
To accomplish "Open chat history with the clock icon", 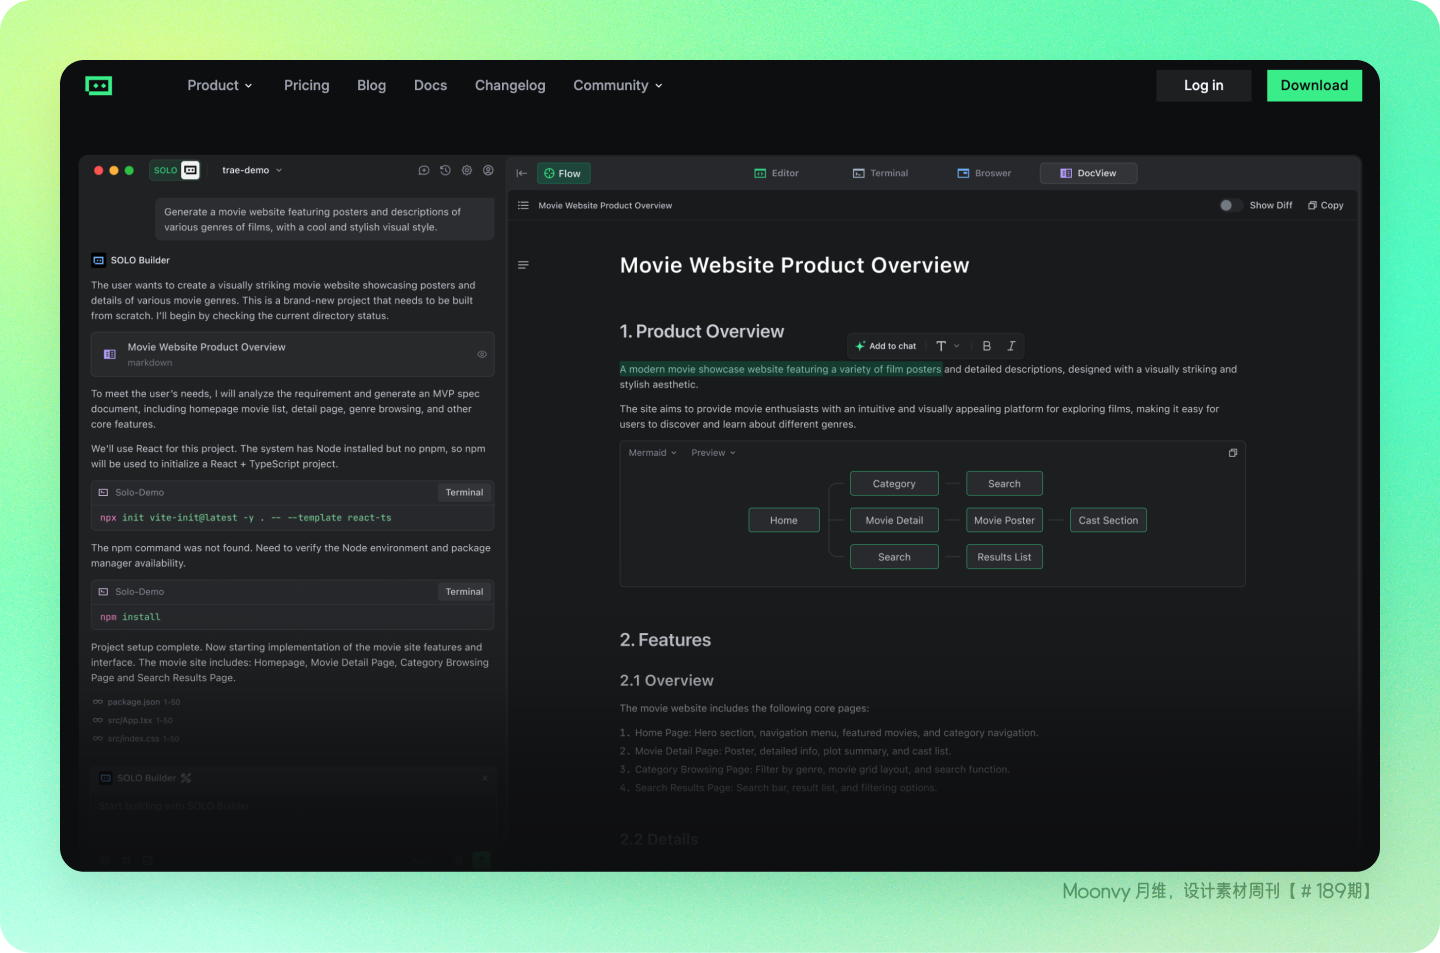I will pos(445,171).
